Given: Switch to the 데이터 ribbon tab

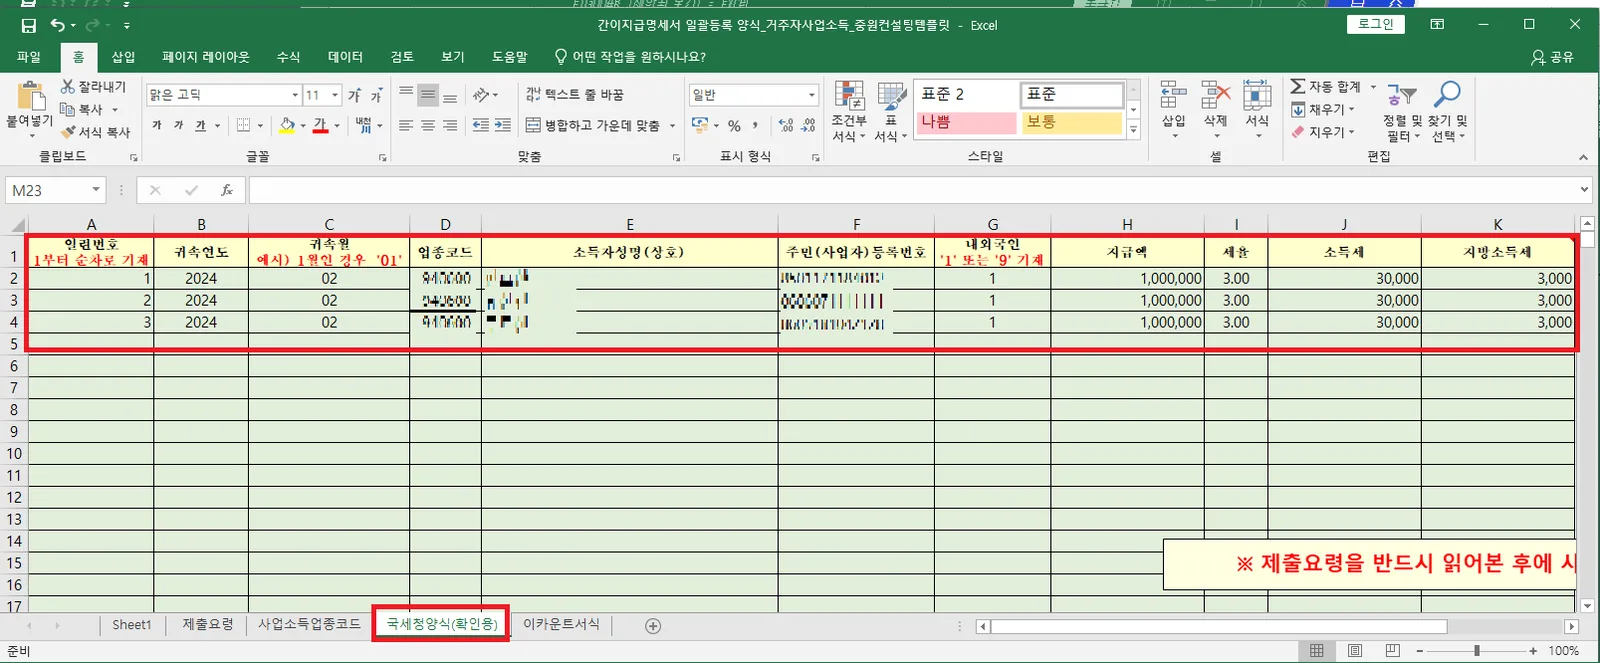Looking at the screenshot, I should click(x=345, y=57).
